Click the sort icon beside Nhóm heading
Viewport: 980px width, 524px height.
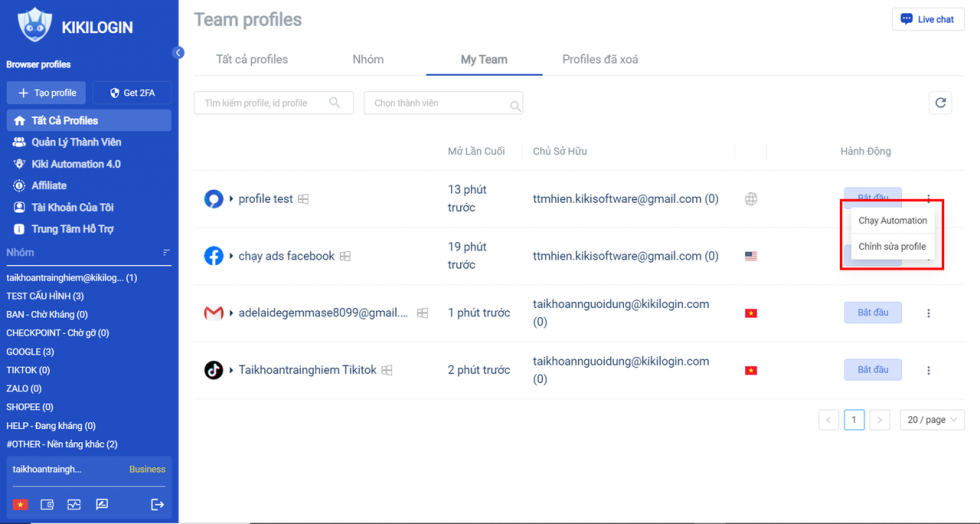coord(166,253)
